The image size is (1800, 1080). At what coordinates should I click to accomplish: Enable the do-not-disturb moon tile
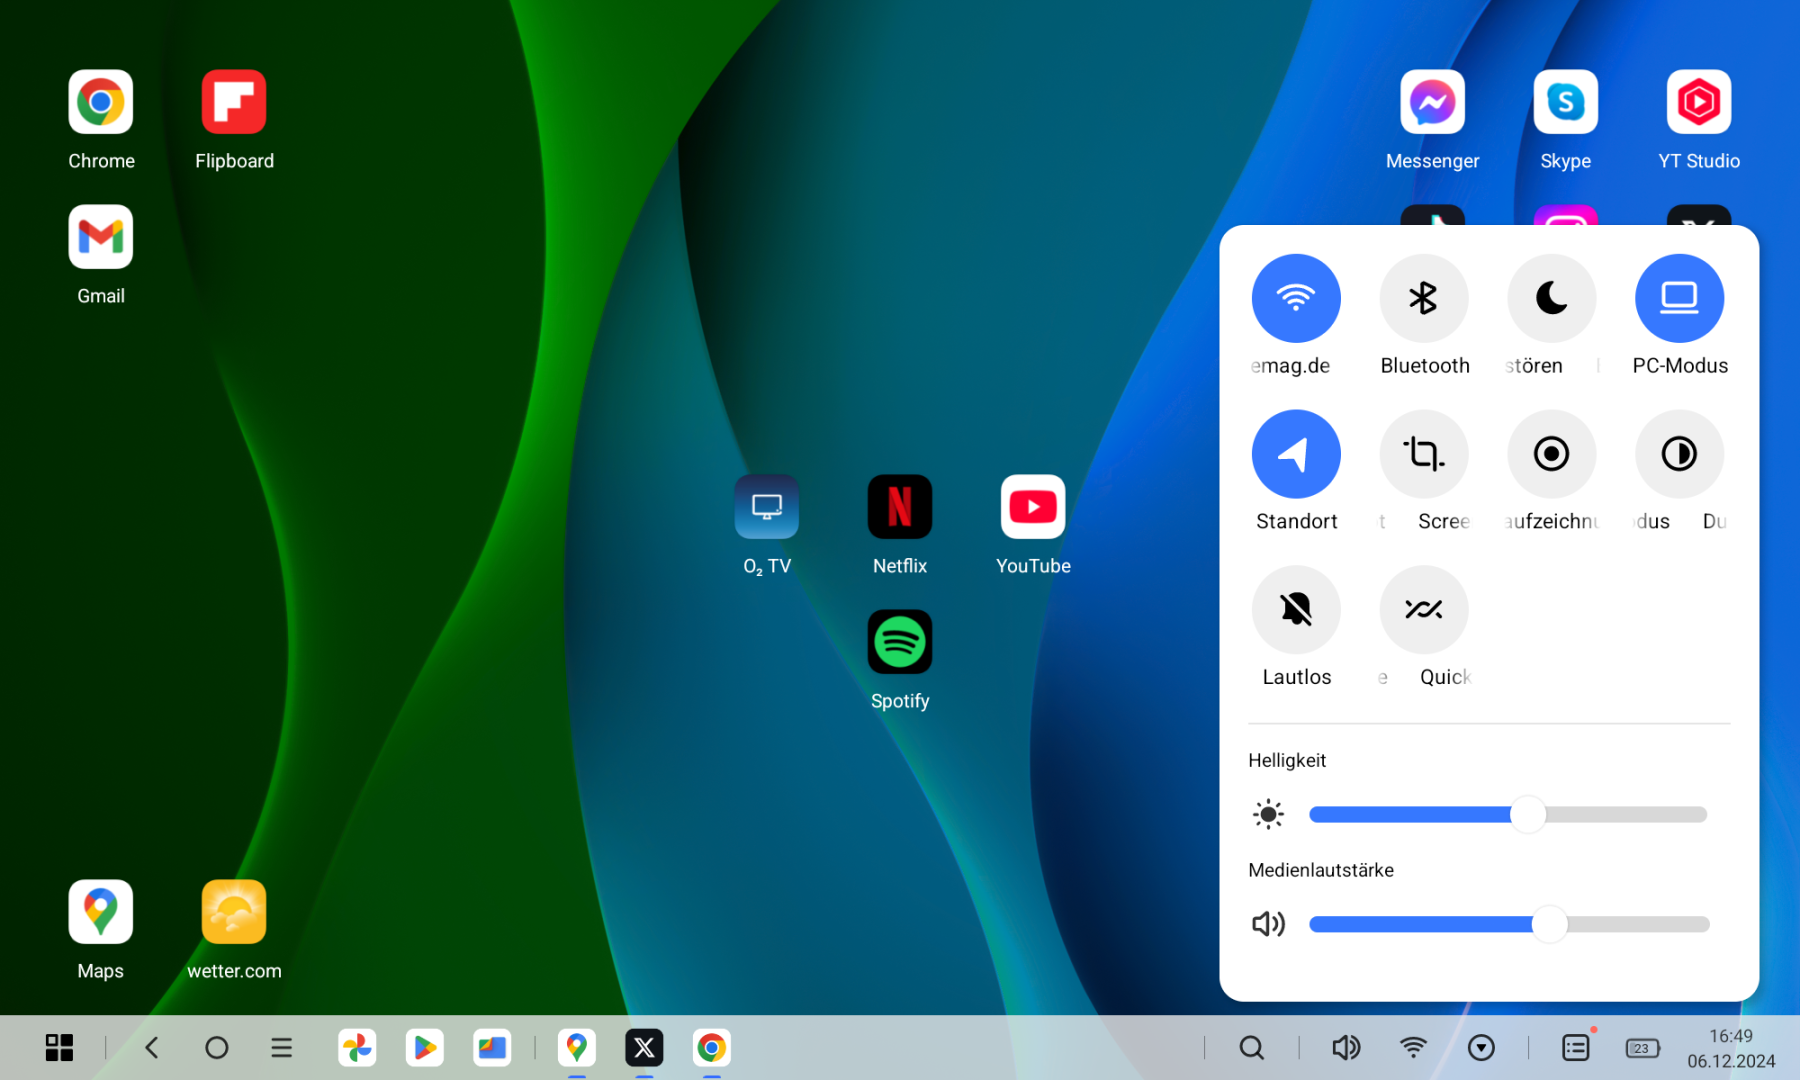(1551, 298)
